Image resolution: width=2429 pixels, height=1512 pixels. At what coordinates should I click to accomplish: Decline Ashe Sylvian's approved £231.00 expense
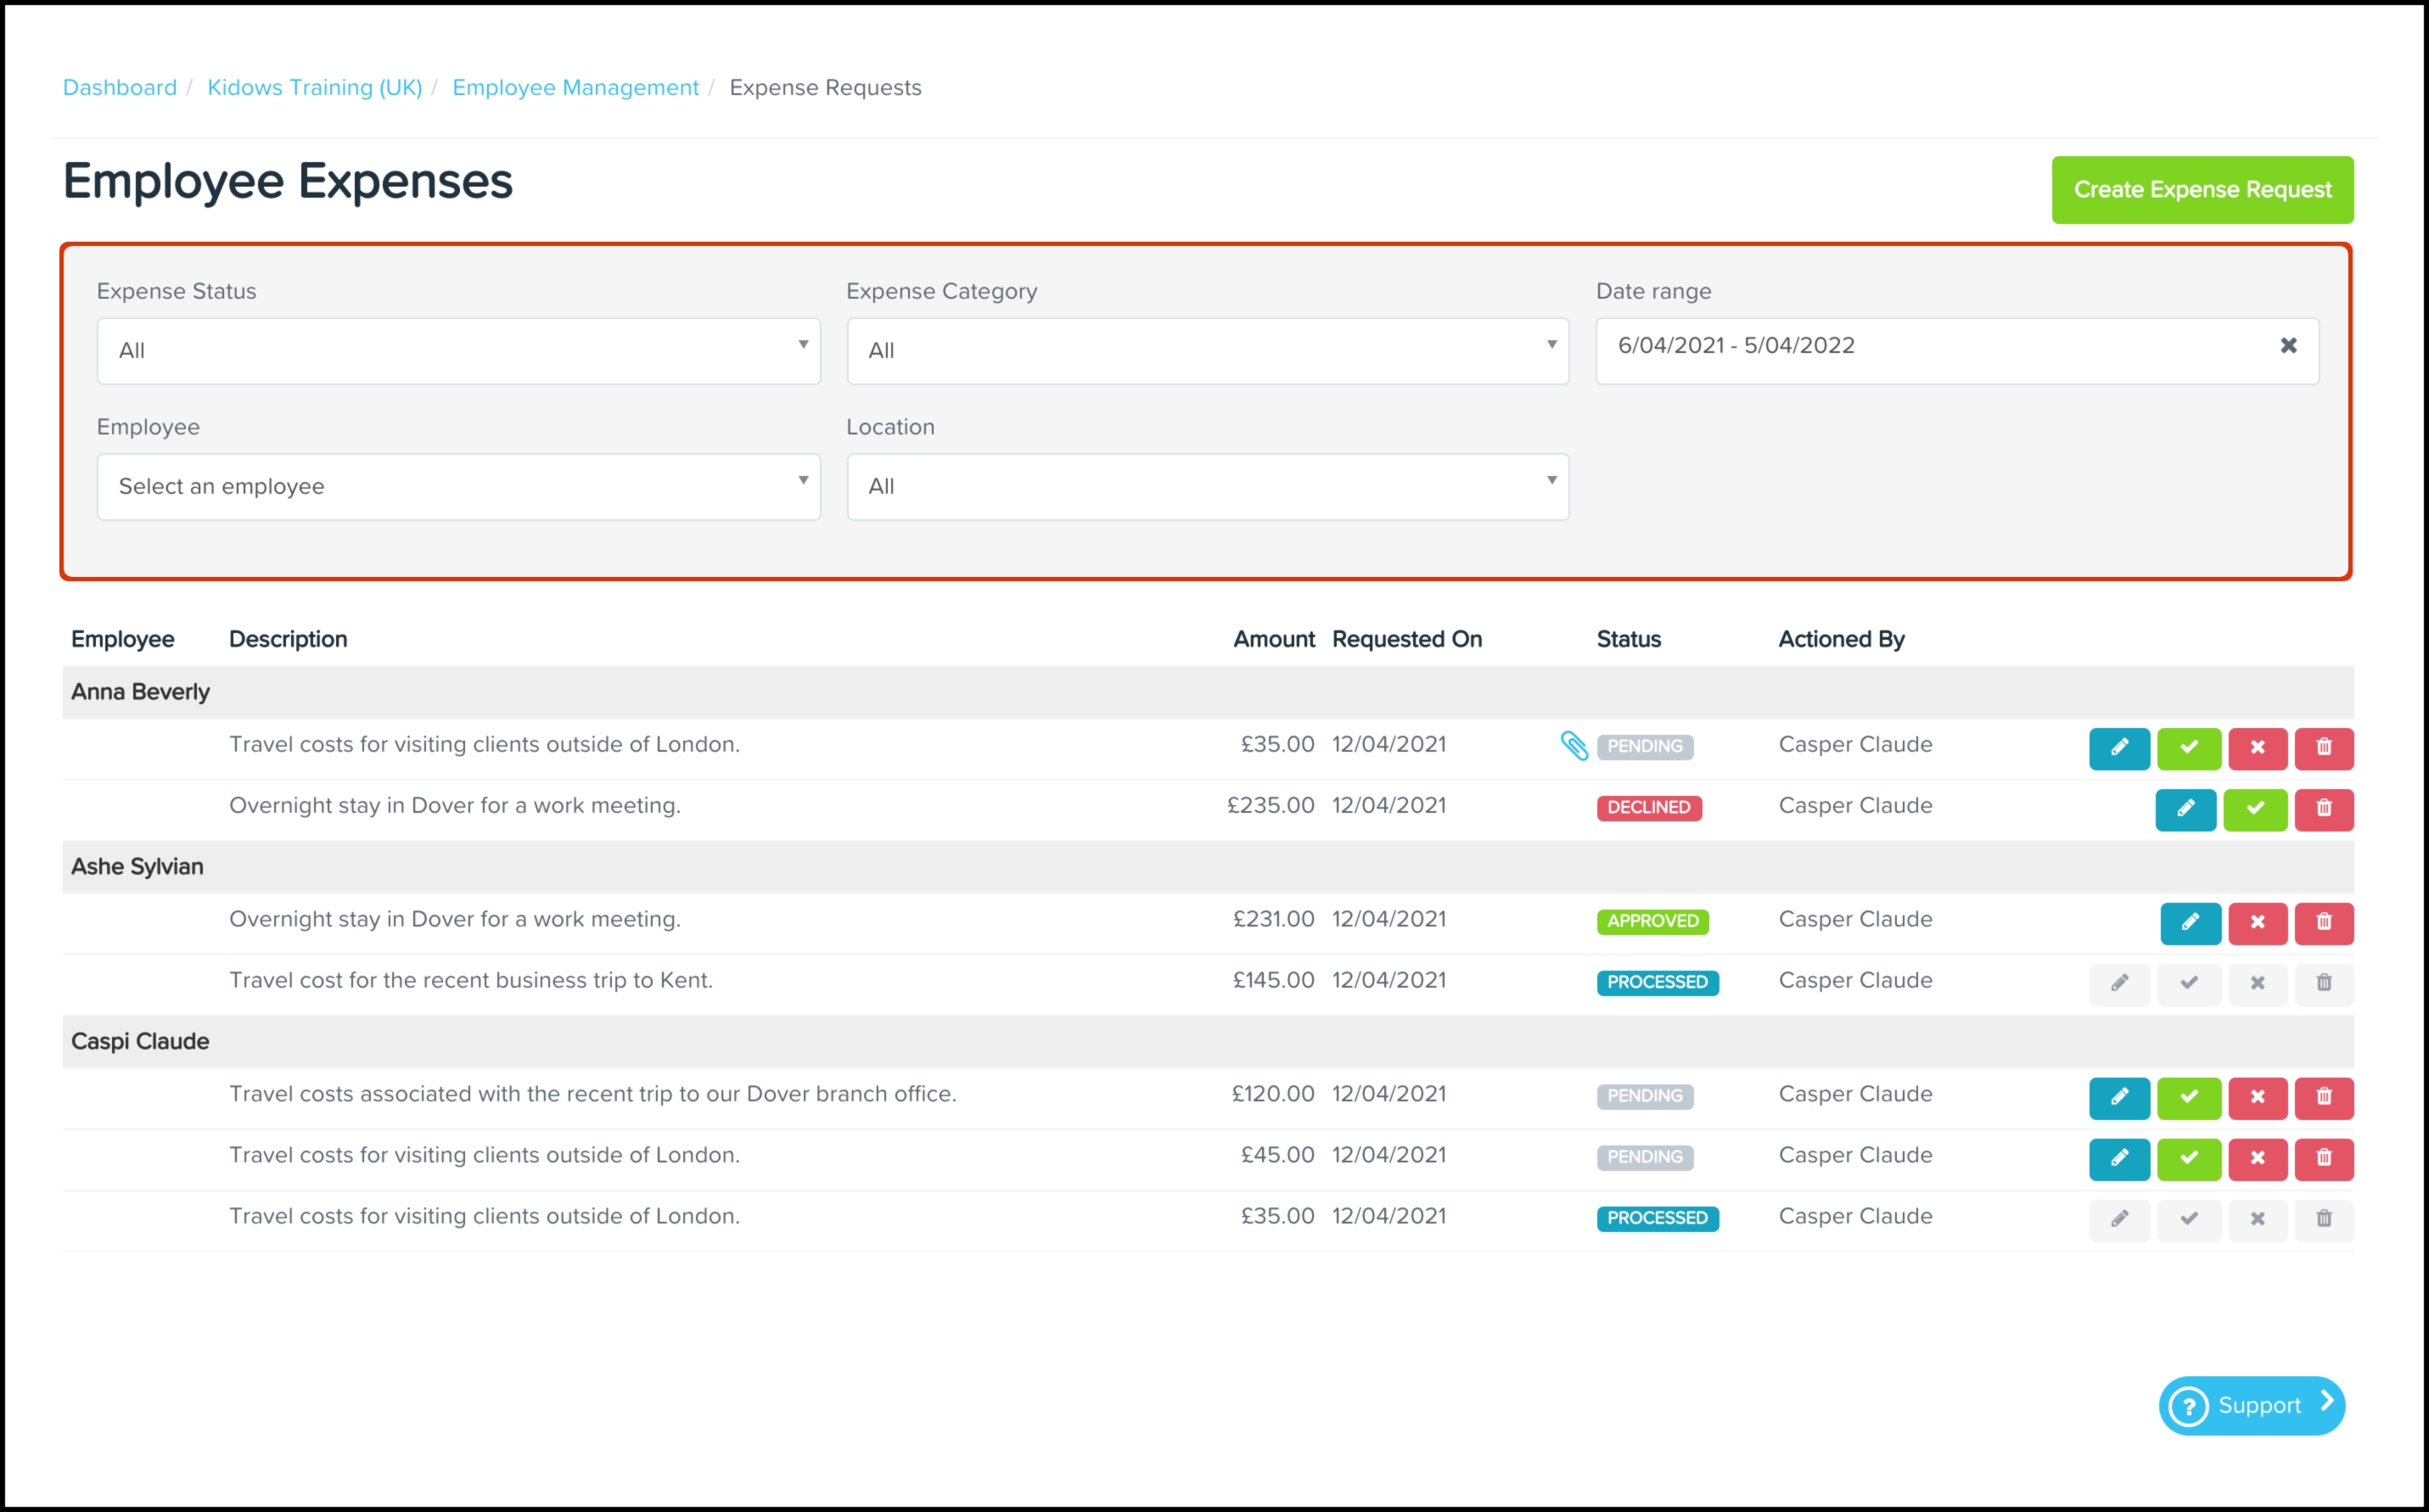coord(2256,922)
